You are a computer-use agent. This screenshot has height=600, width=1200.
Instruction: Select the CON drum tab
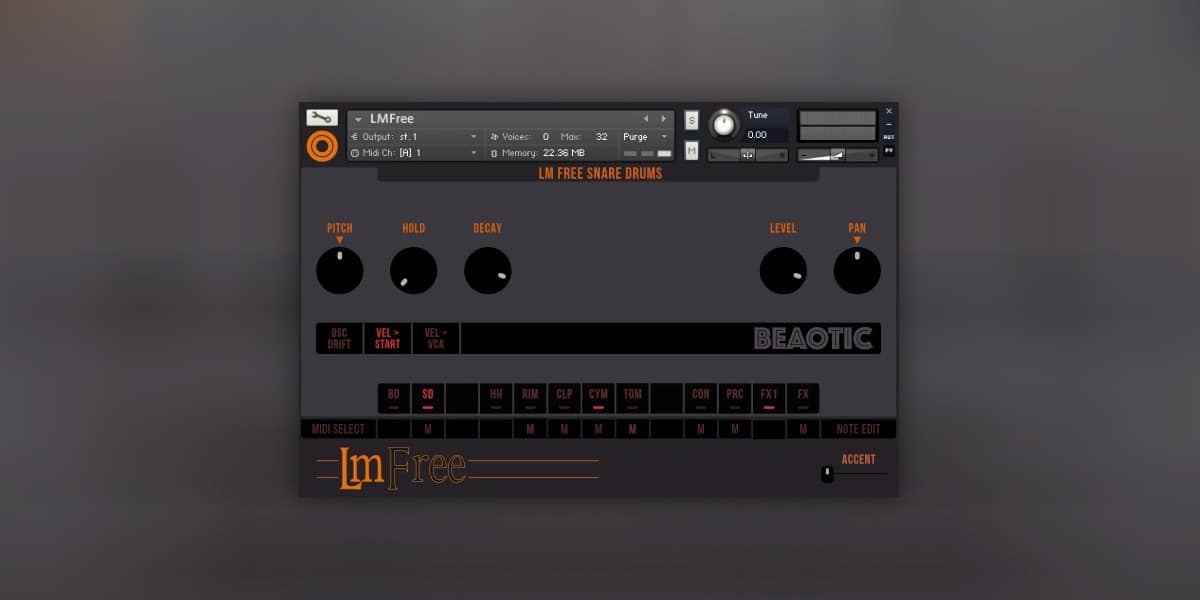(701, 398)
